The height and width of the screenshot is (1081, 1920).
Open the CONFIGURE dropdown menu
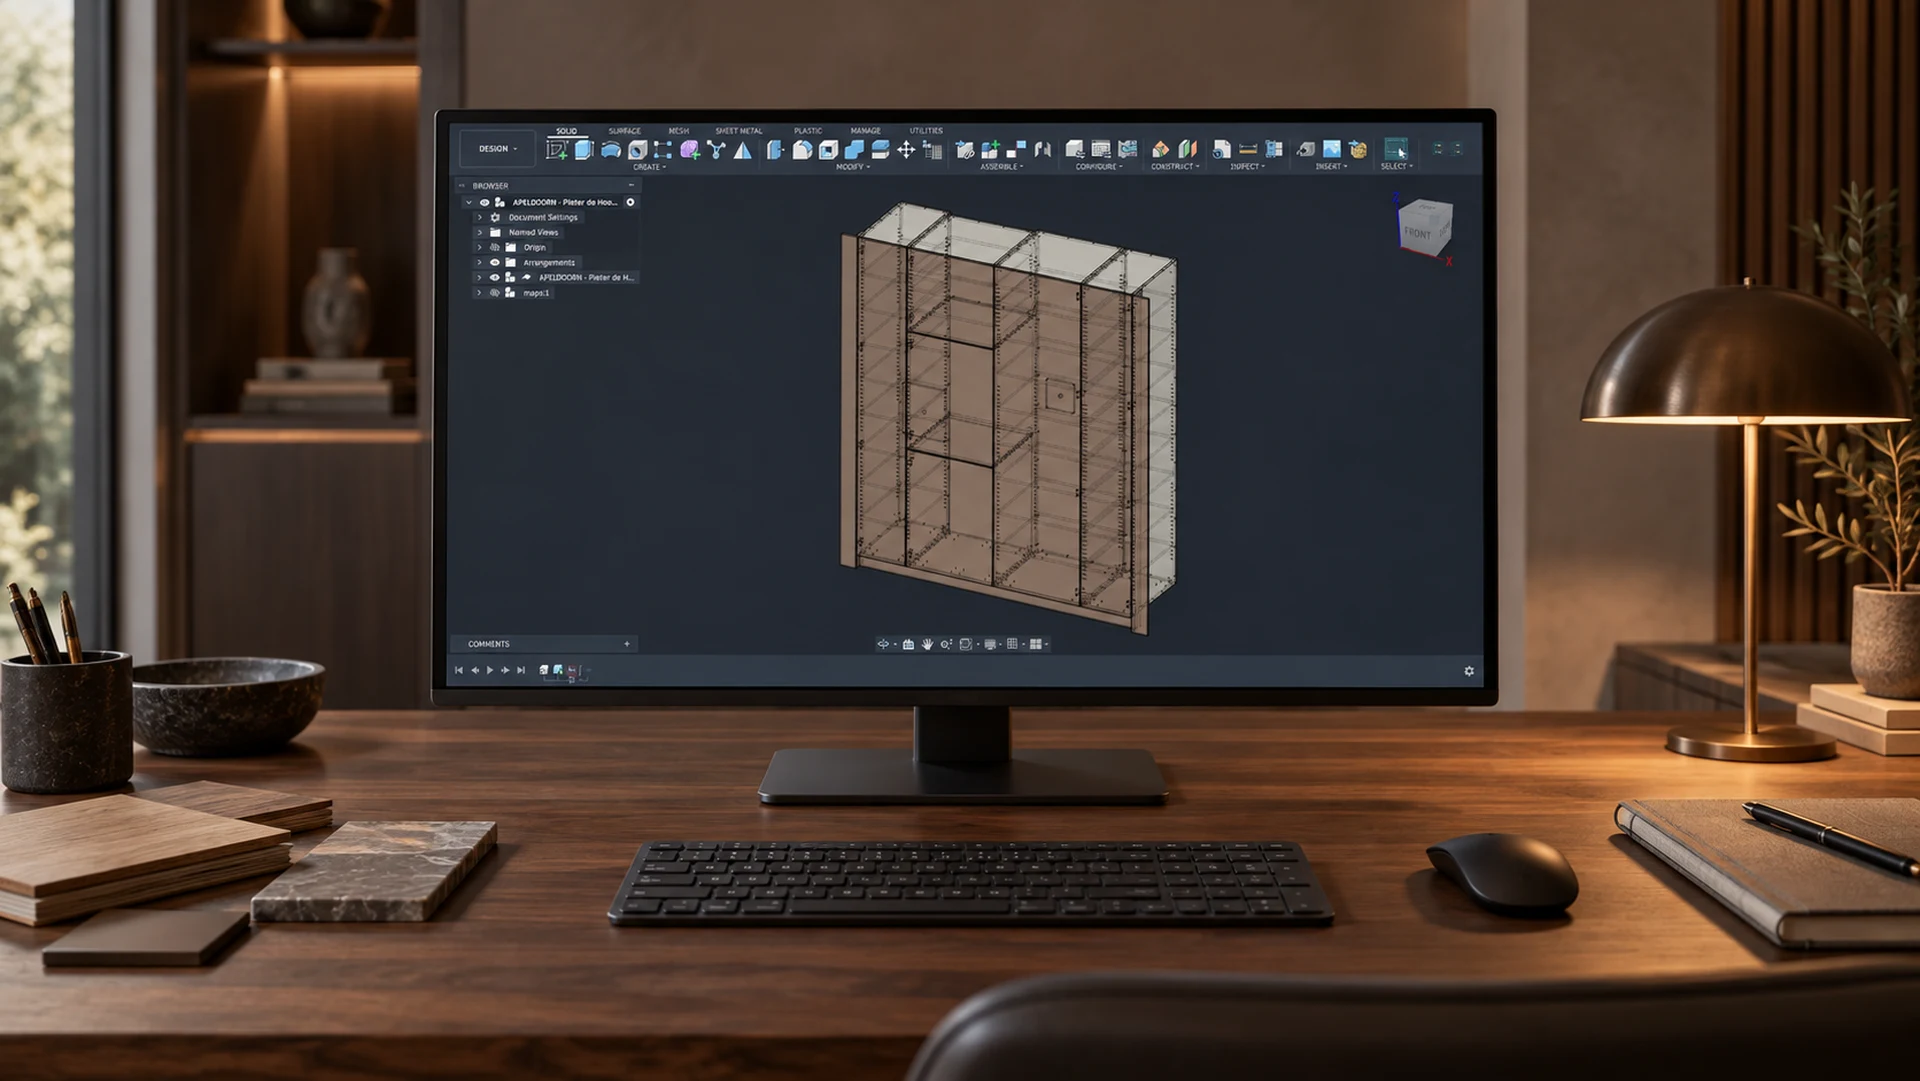tap(1099, 167)
